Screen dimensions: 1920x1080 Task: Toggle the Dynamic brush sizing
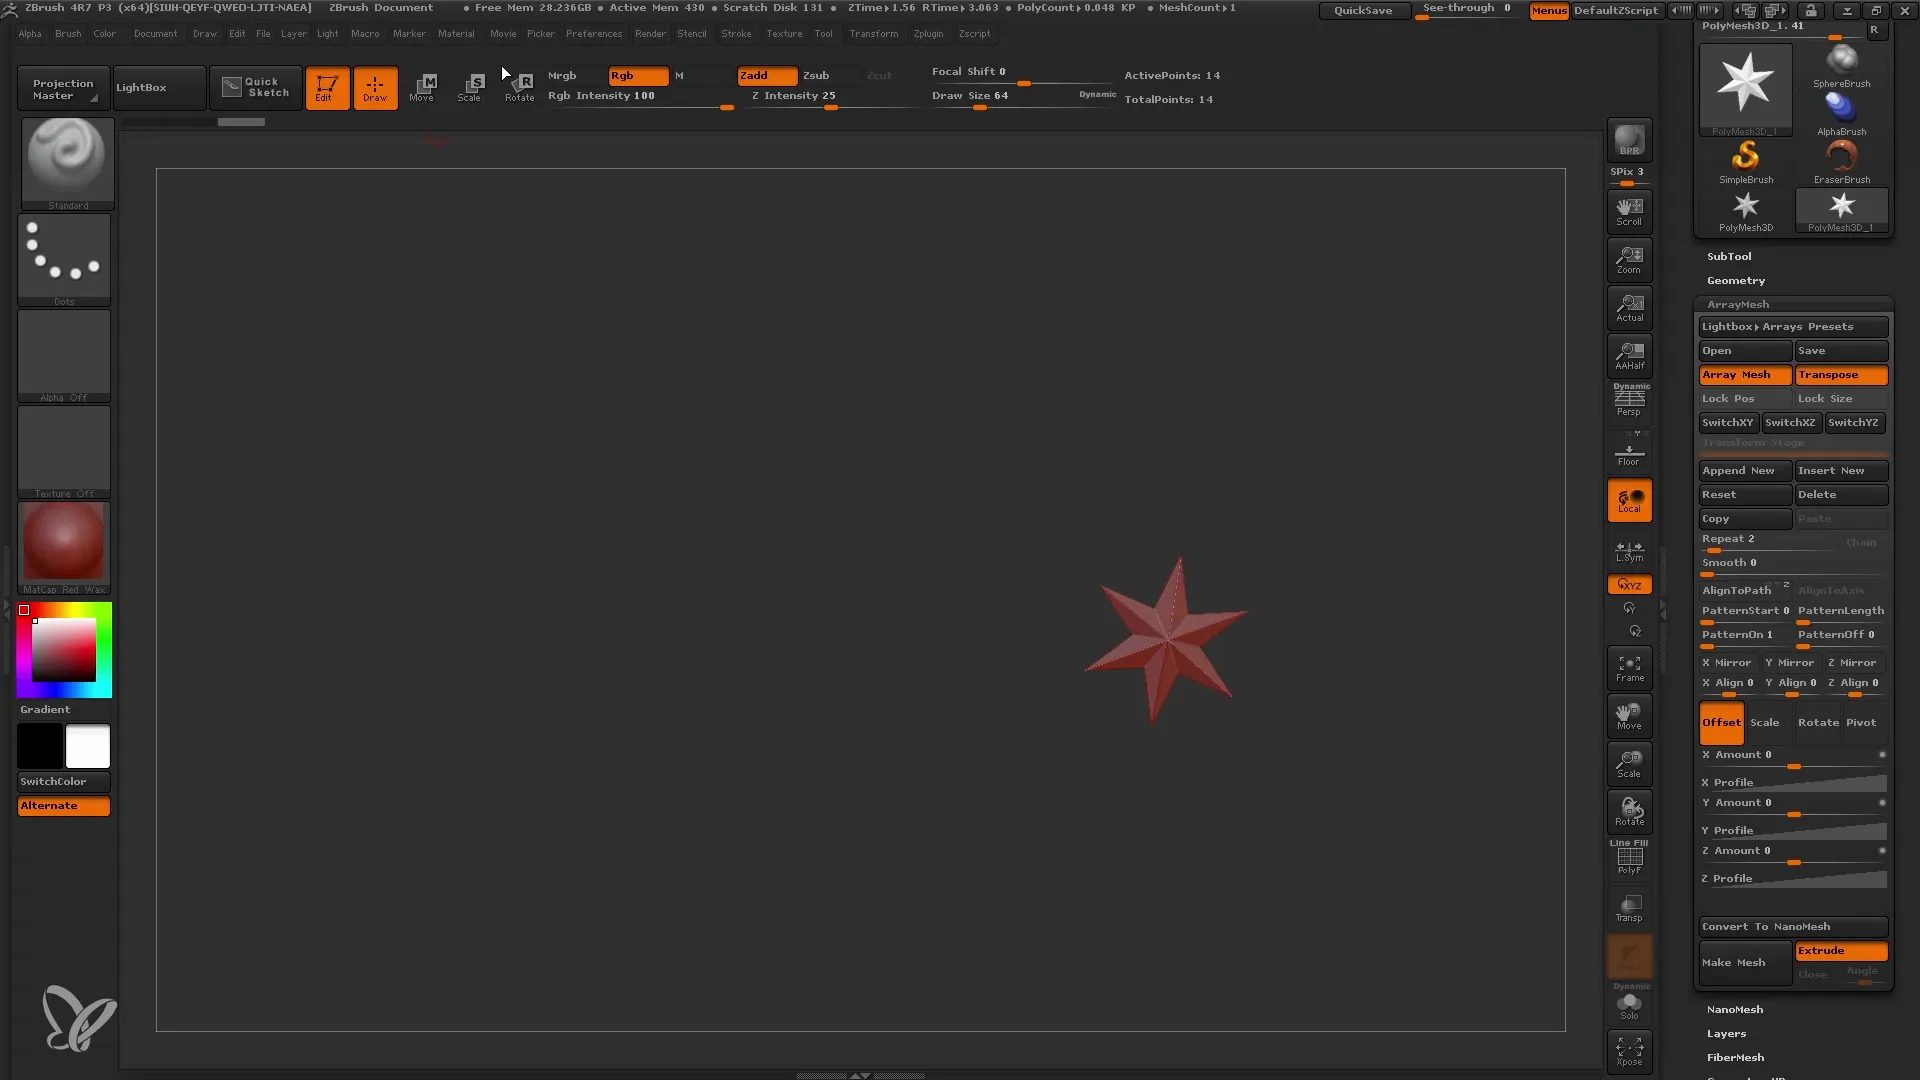[1097, 95]
